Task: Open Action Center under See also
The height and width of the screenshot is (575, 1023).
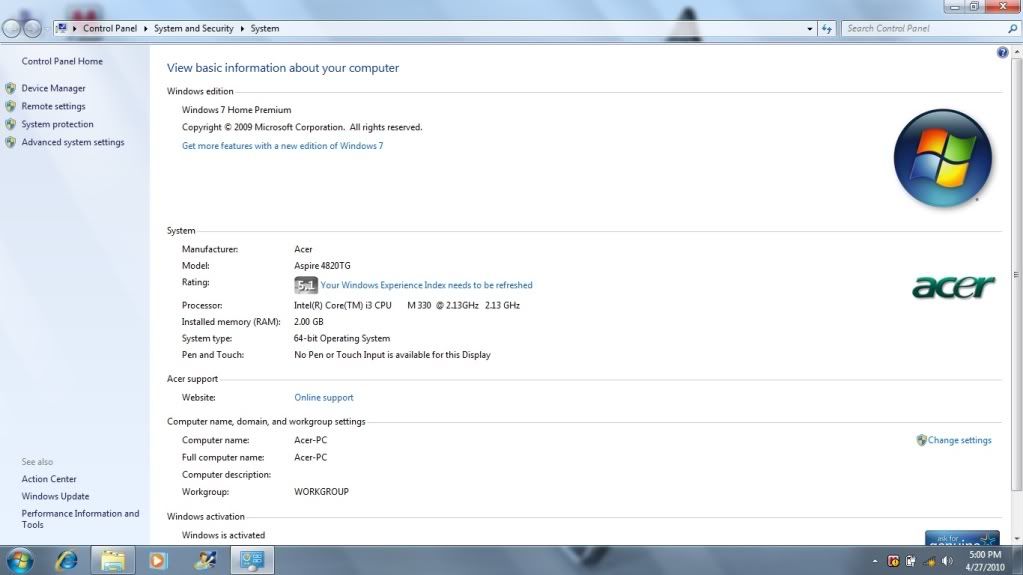Action: pyautogui.click(x=49, y=478)
